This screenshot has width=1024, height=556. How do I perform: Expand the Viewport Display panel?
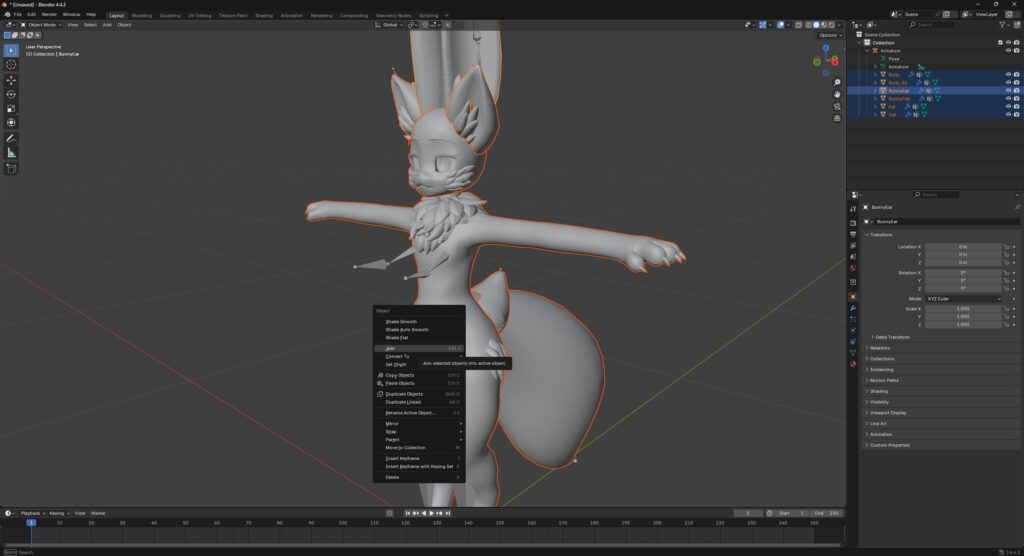(888, 412)
